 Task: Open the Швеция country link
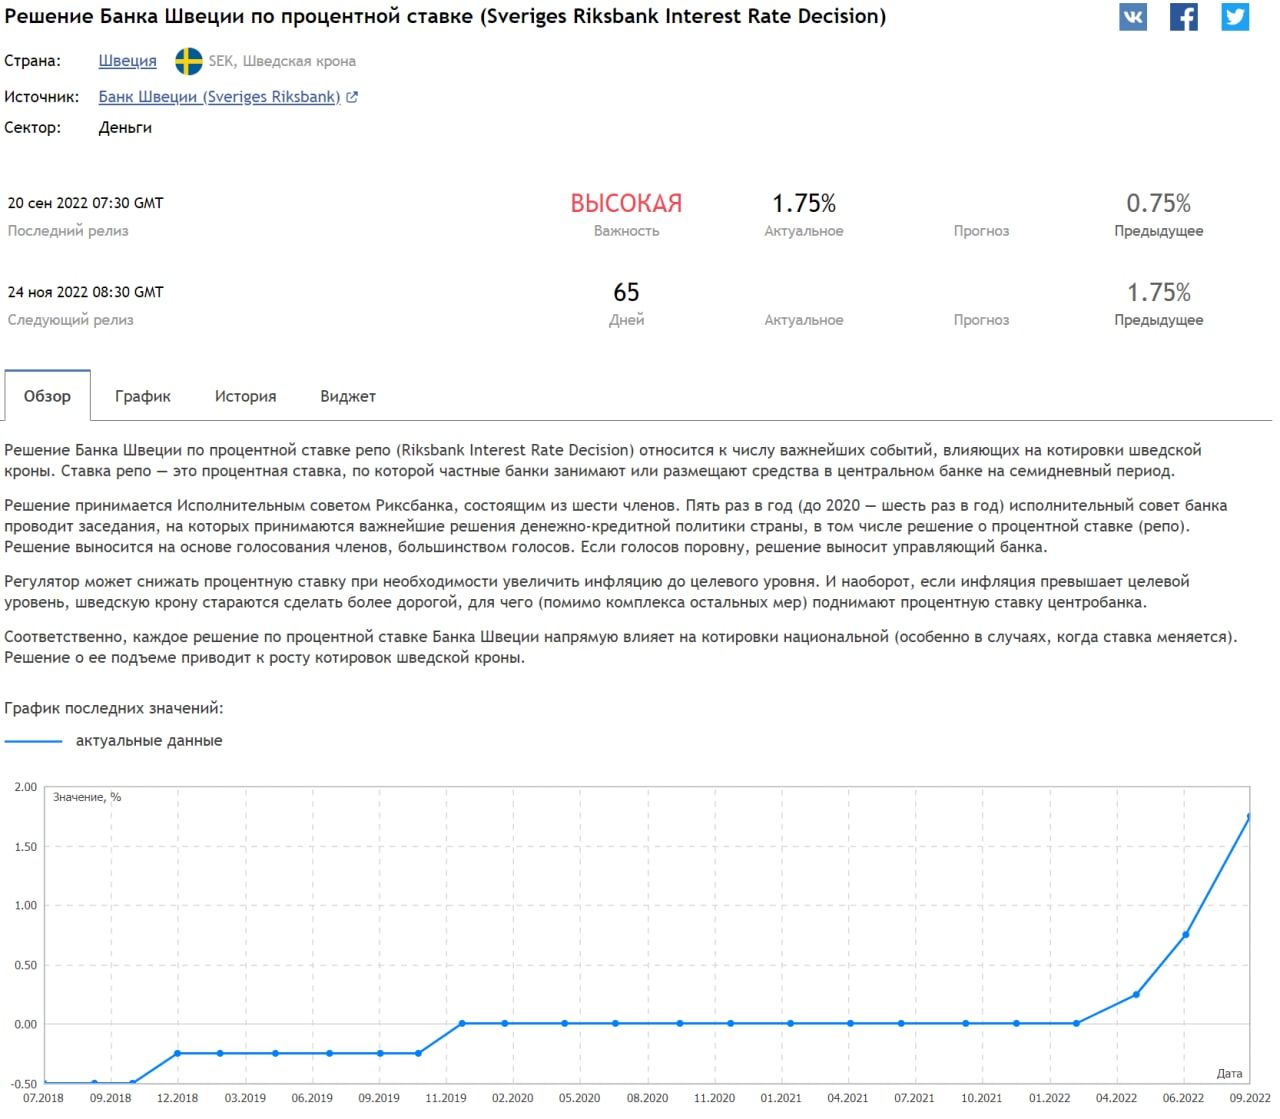(x=128, y=61)
